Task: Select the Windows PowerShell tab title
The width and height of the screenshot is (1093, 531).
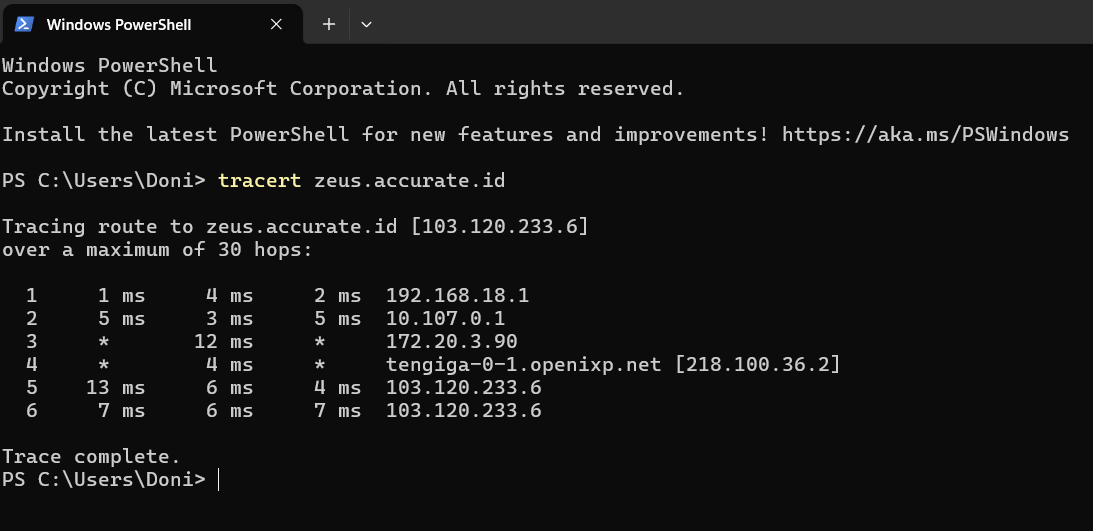Action: point(119,24)
